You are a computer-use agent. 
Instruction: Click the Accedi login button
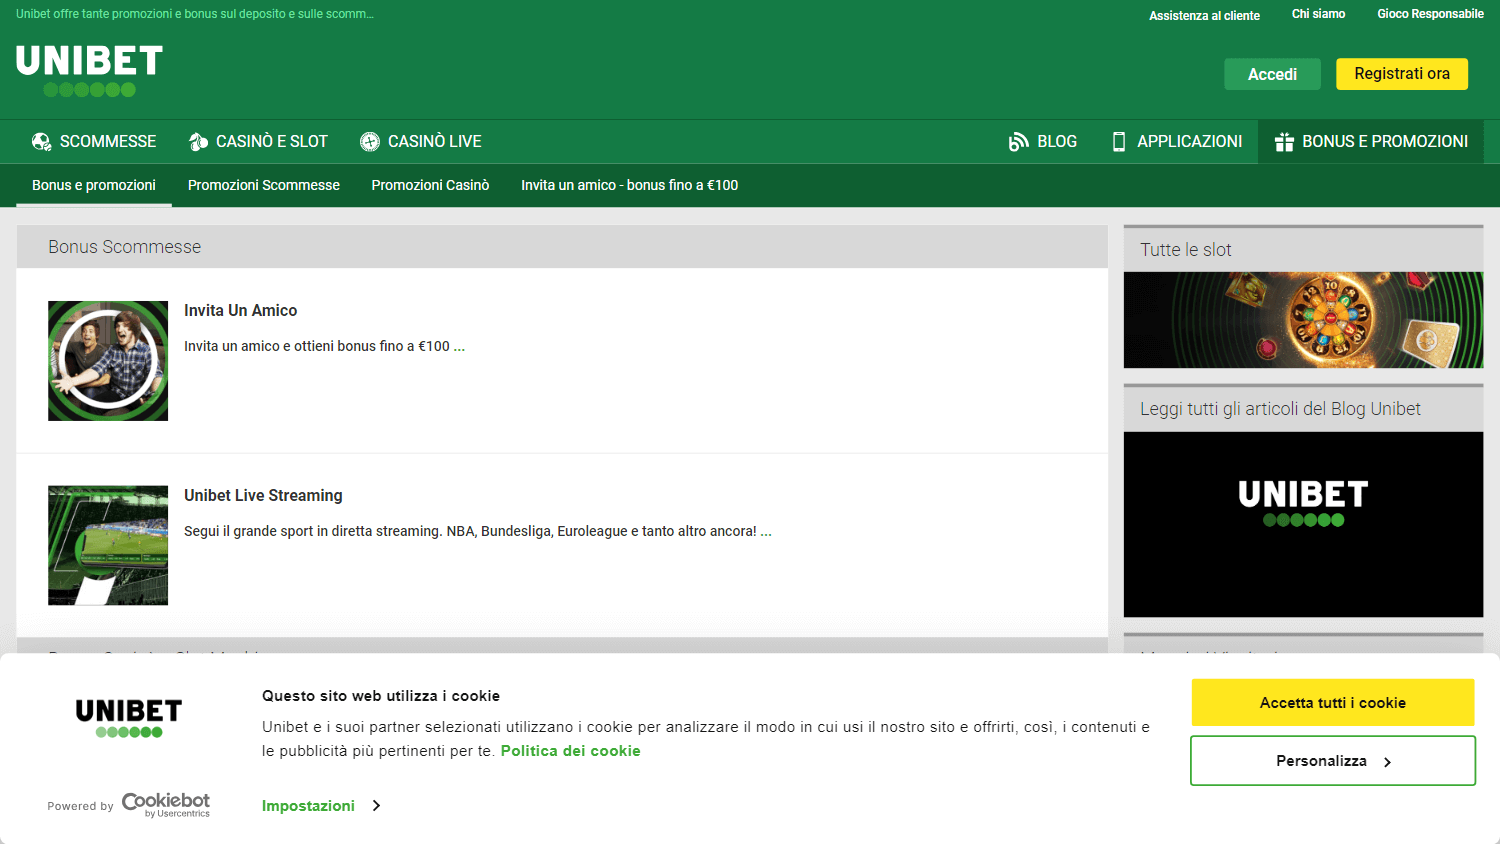click(x=1272, y=74)
